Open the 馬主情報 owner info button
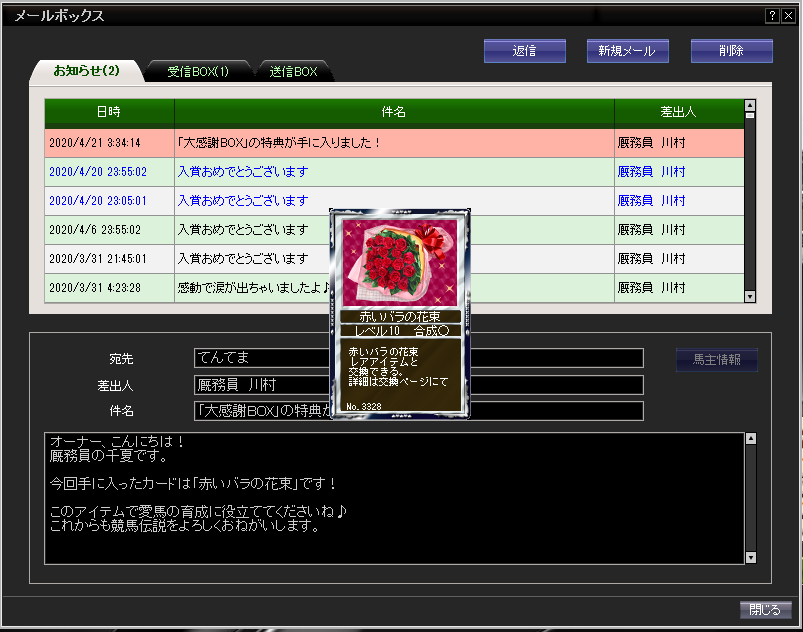 pos(717,360)
